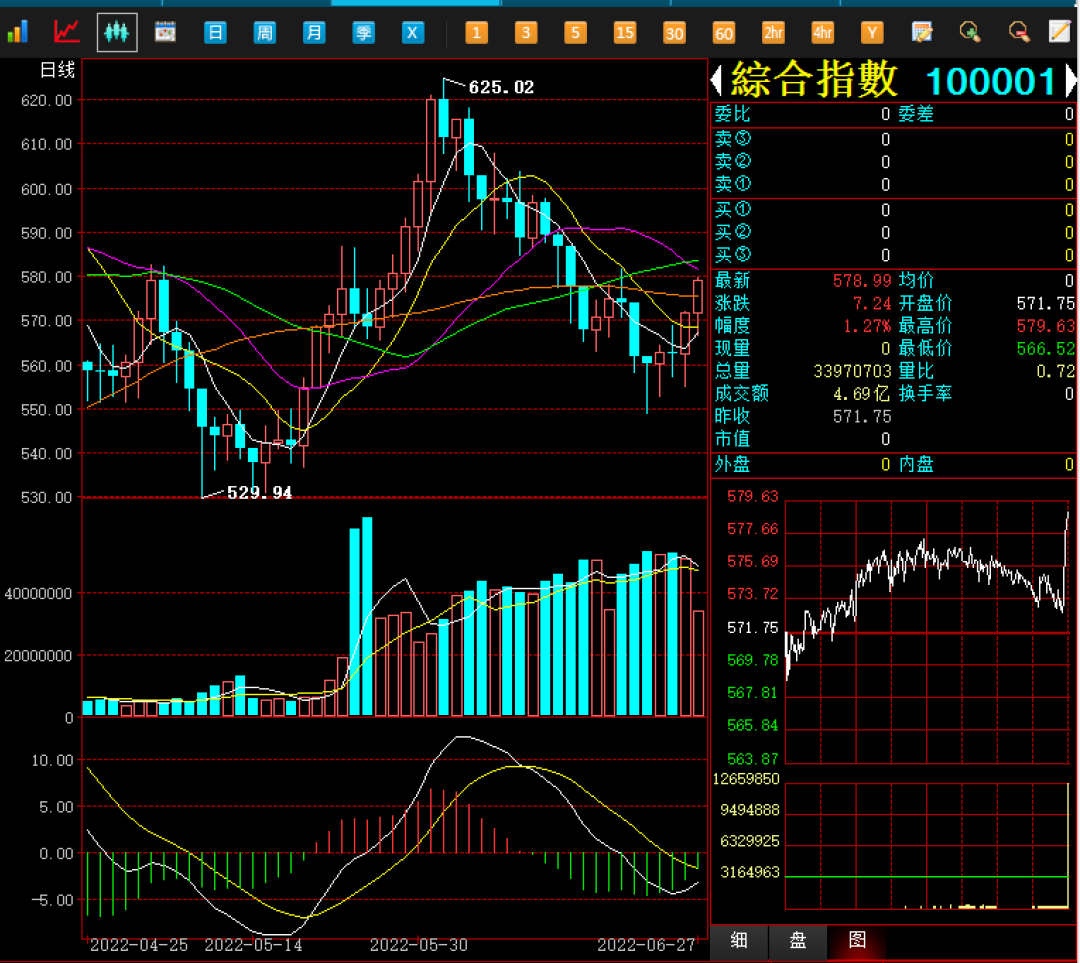Click the 内盘 label
This screenshot has width=1080, height=963.
tap(916, 465)
